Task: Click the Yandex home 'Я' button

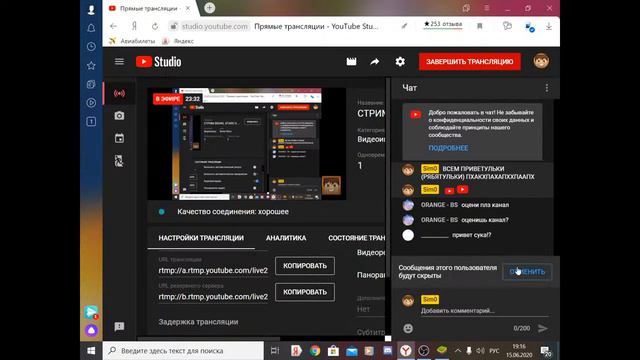Action: (134, 26)
